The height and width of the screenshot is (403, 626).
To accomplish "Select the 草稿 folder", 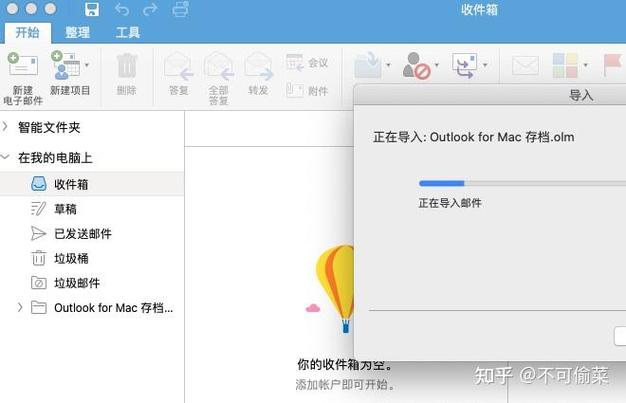I will point(92,209).
